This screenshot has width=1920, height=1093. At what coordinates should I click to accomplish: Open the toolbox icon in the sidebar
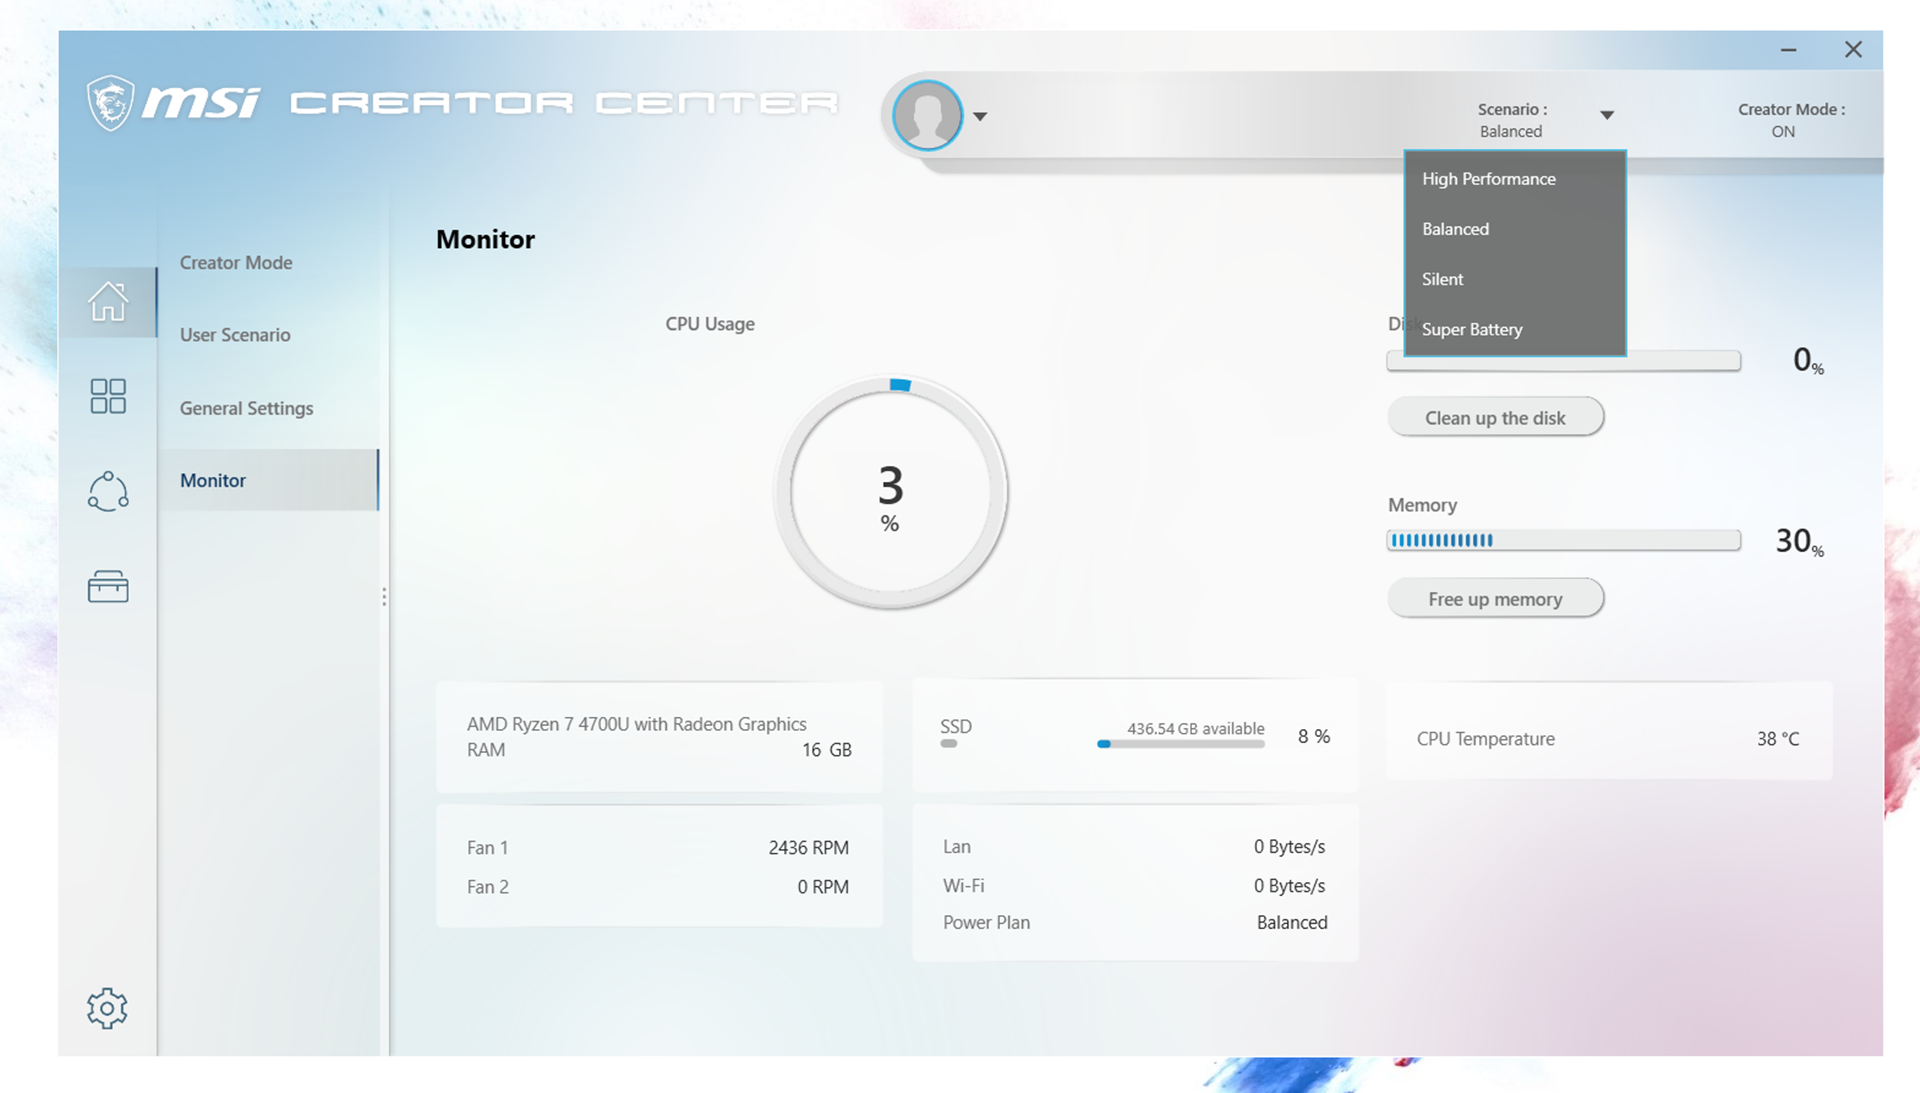click(108, 586)
